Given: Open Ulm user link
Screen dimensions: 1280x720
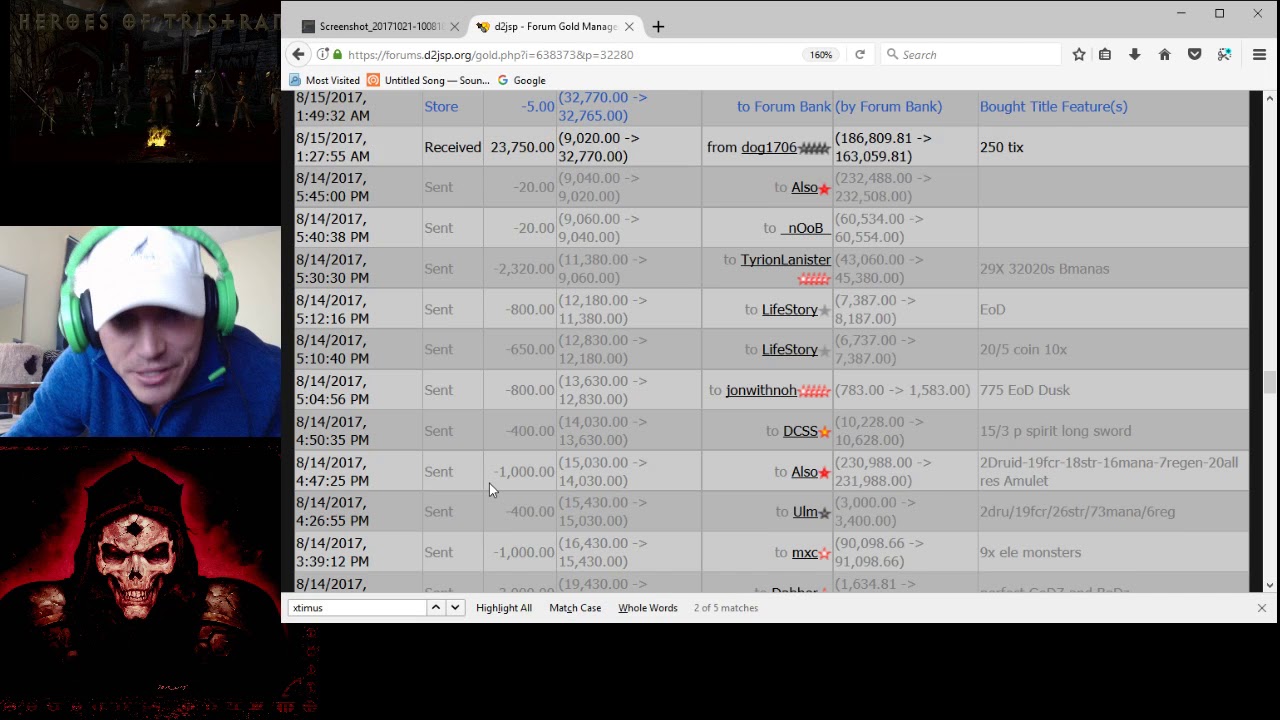Looking at the screenshot, I should pos(805,511).
